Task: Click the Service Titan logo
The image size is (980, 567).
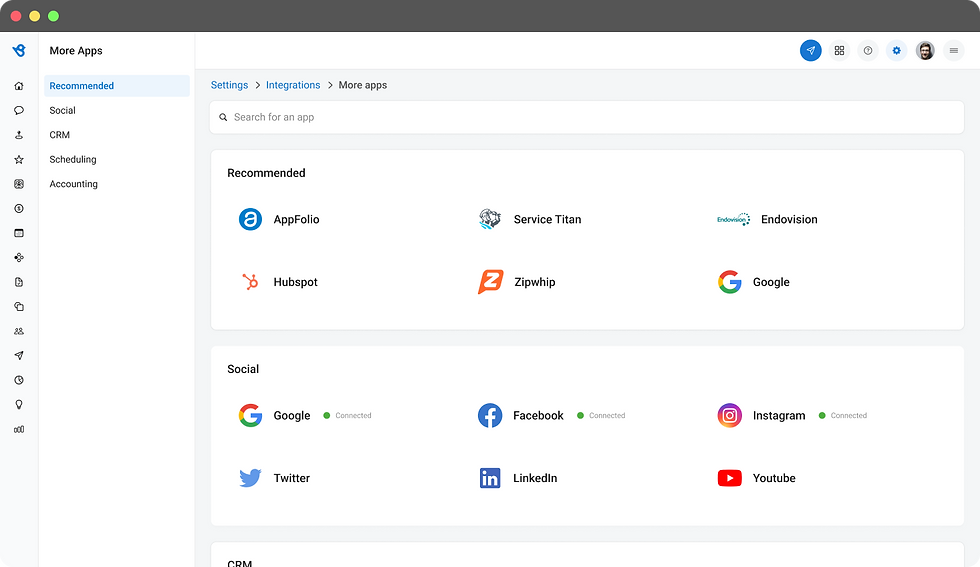Action: [490, 219]
